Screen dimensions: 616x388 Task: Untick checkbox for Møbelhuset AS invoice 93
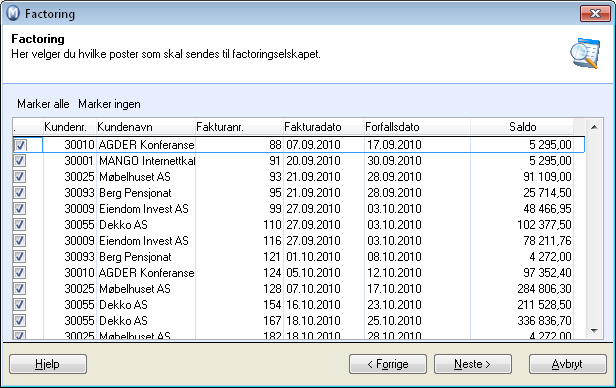pos(20,177)
